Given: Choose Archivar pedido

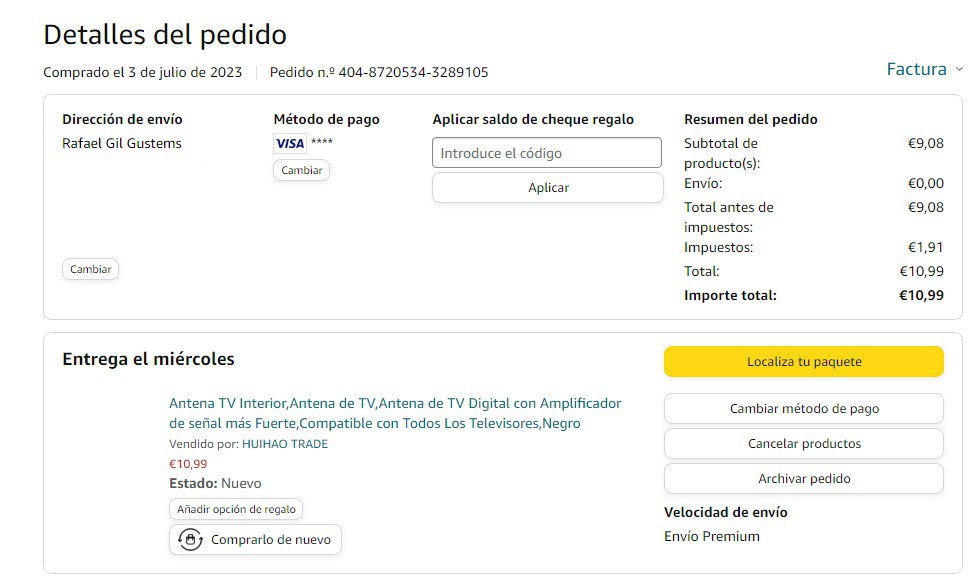Looking at the screenshot, I should (x=803, y=478).
